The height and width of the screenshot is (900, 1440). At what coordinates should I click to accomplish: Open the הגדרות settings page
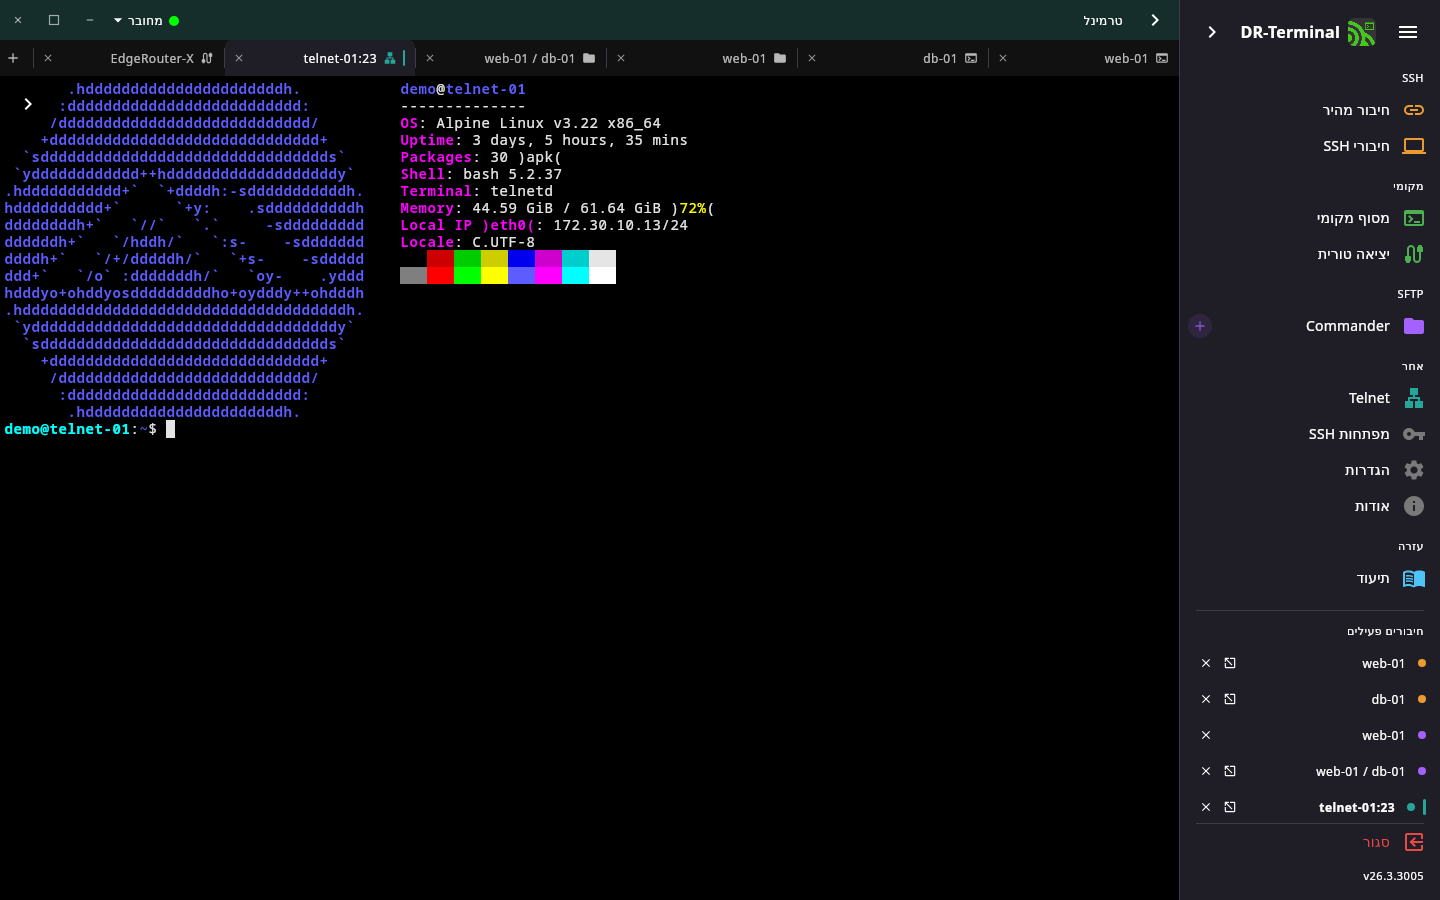[1310, 470]
